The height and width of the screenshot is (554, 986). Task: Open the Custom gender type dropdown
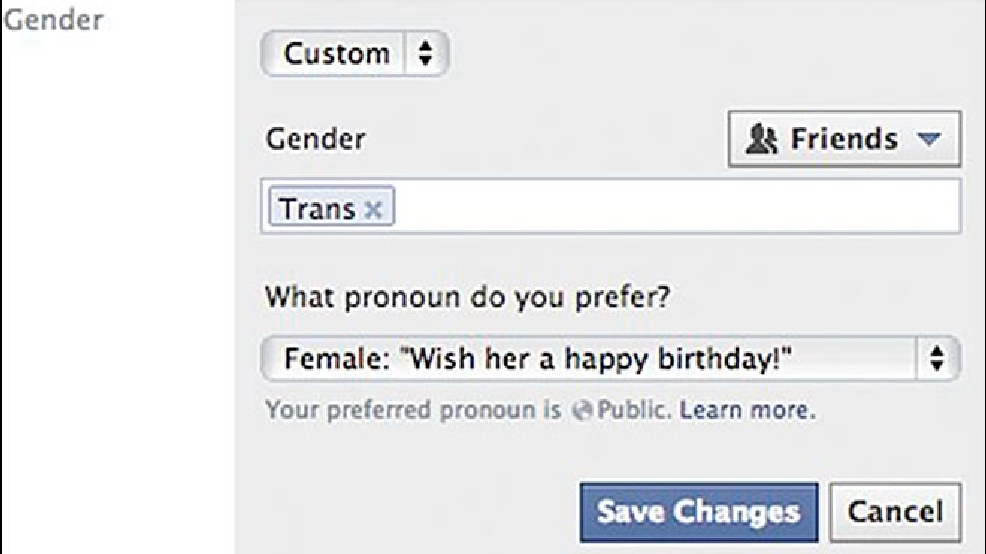(x=355, y=53)
